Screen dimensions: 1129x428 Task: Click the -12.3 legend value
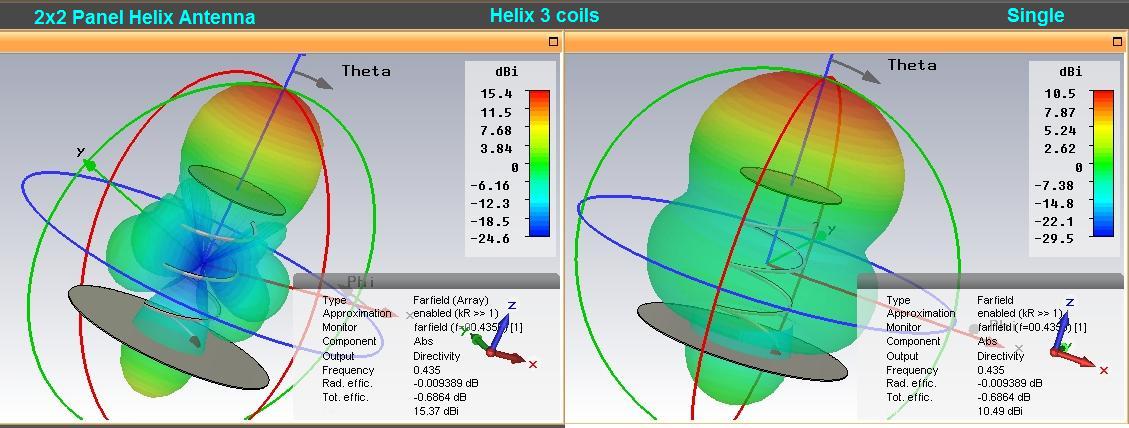click(492, 203)
